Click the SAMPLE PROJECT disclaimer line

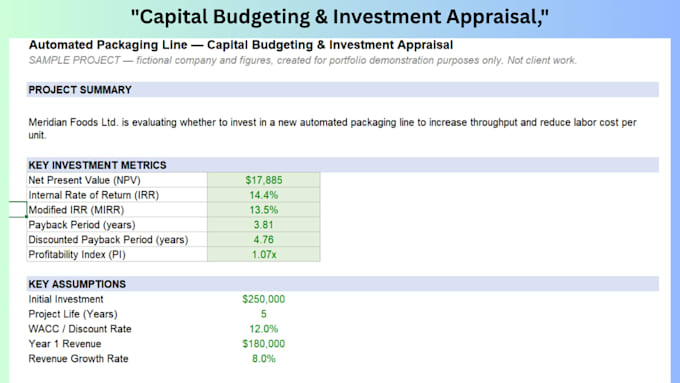[x=303, y=60]
